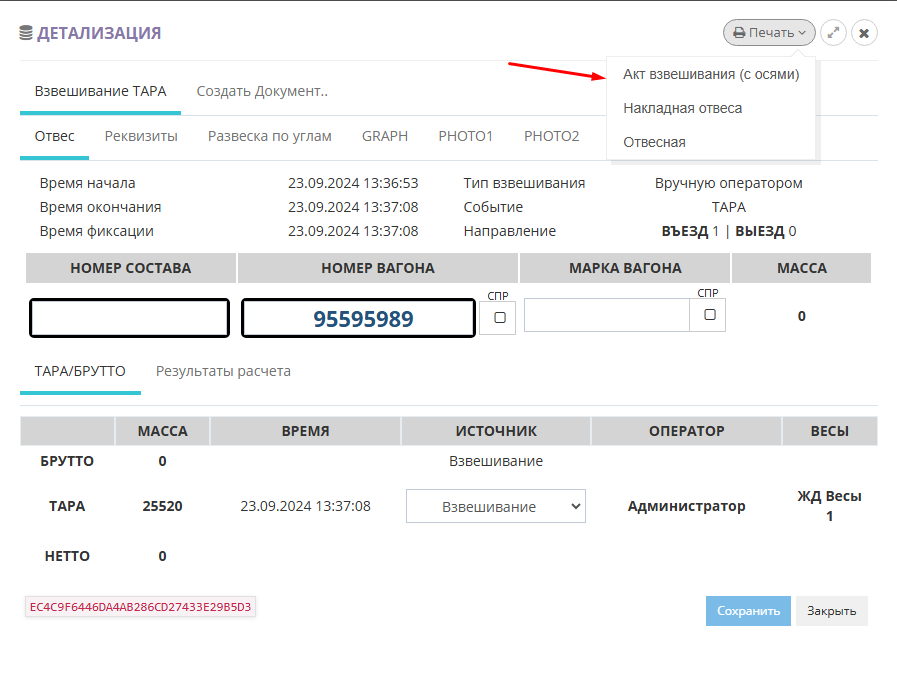Show the PHOTO2 tab
This screenshot has width=897, height=675.
pyautogui.click(x=551, y=136)
